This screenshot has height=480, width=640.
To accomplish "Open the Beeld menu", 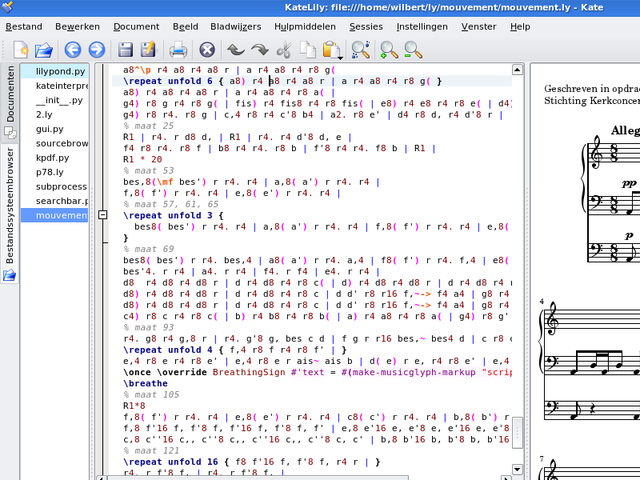I will (x=185, y=27).
